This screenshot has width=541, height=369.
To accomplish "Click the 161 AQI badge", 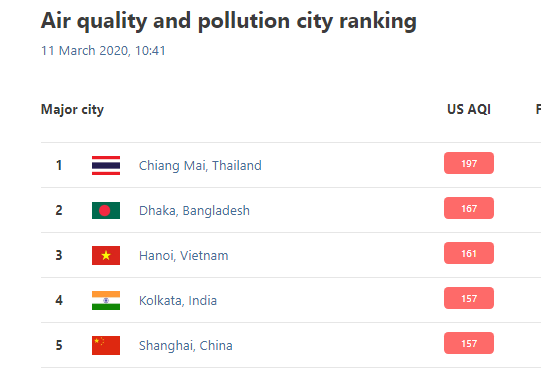I will (469, 253).
